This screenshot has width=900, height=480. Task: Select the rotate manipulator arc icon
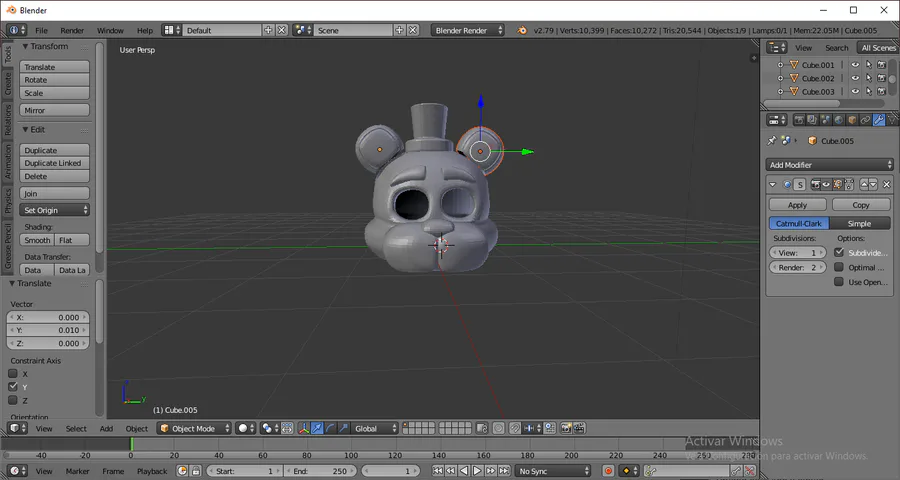click(x=331, y=428)
